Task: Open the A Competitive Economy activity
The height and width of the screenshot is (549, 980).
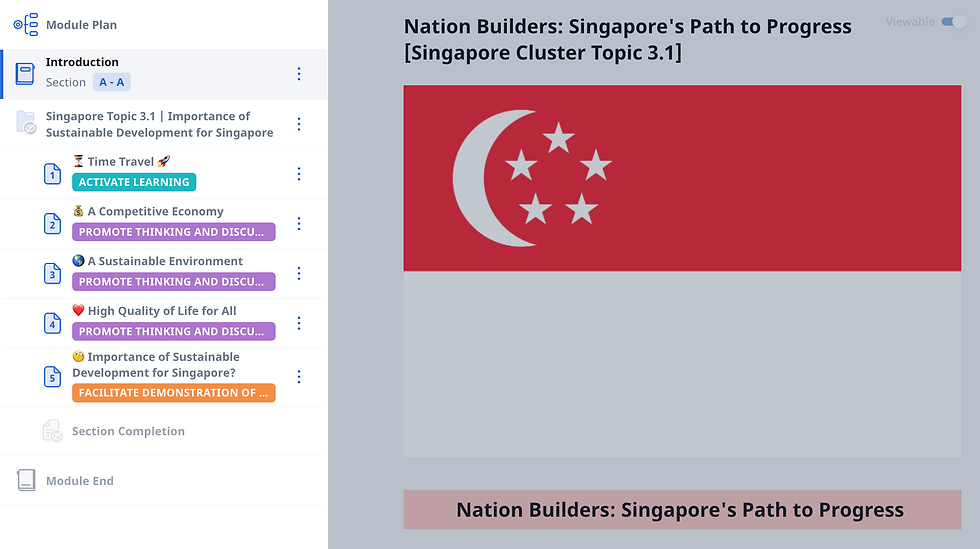Action: [164, 223]
